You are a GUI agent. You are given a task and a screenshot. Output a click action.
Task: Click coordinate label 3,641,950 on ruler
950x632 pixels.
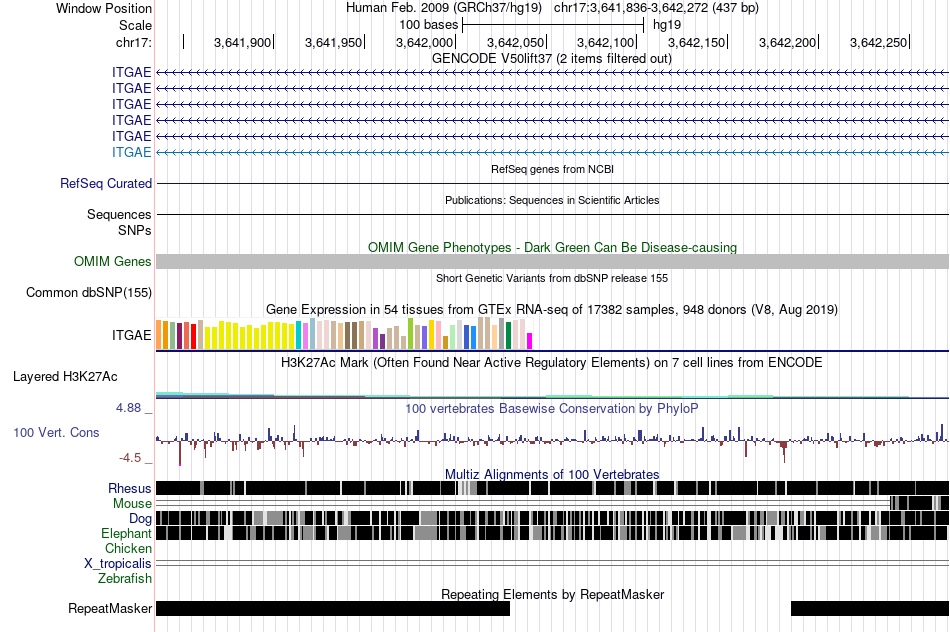pos(333,42)
